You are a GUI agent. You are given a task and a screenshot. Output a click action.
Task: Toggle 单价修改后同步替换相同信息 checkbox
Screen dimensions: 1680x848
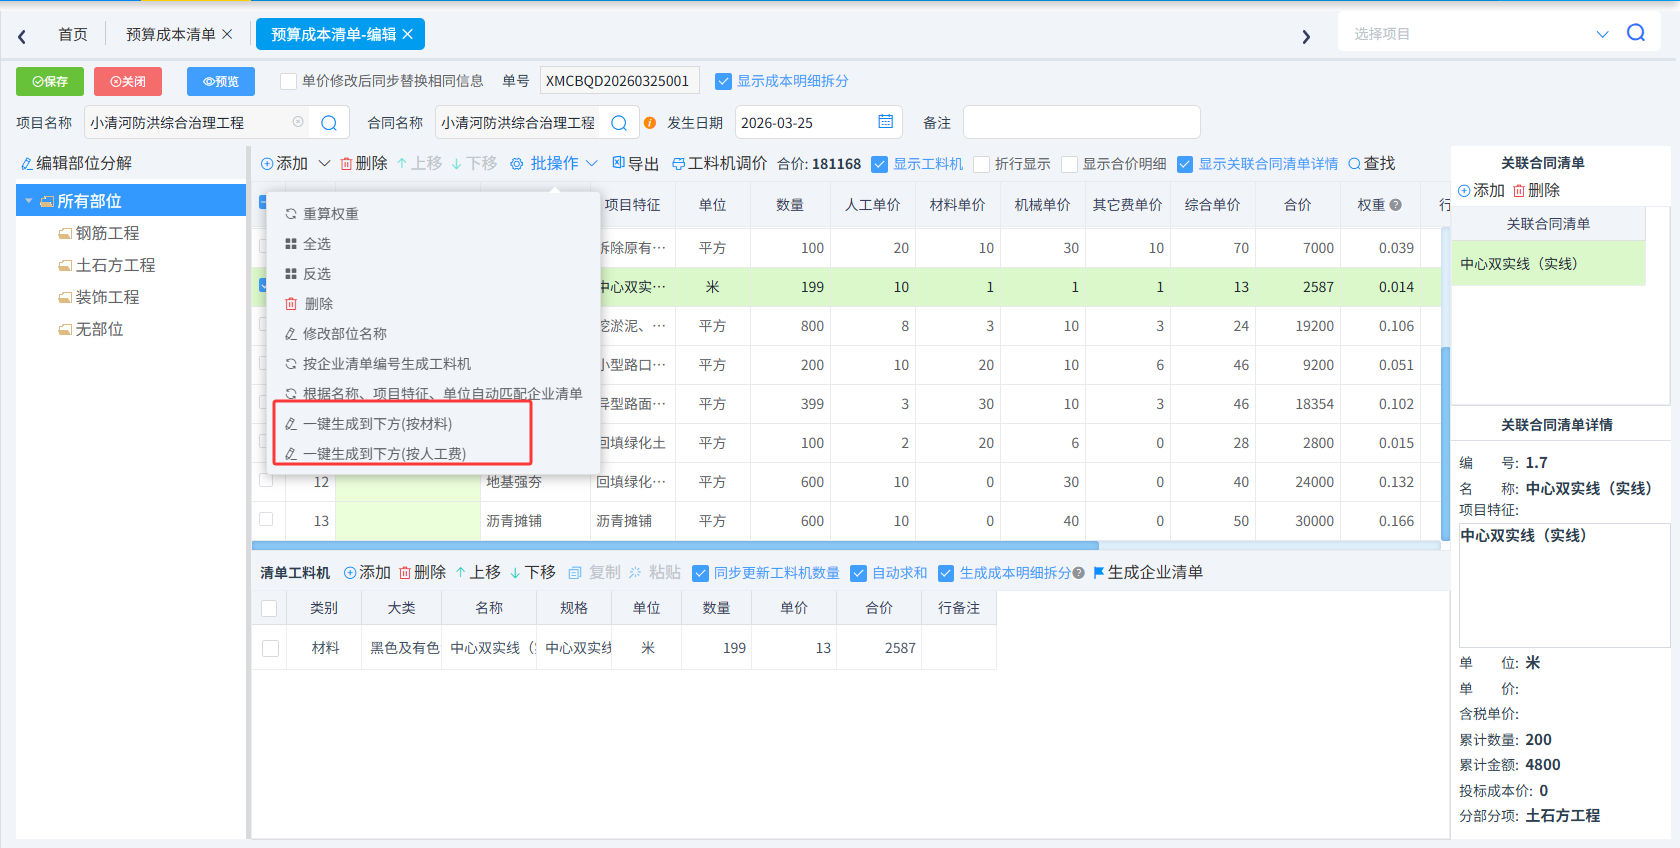coord(288,81)
